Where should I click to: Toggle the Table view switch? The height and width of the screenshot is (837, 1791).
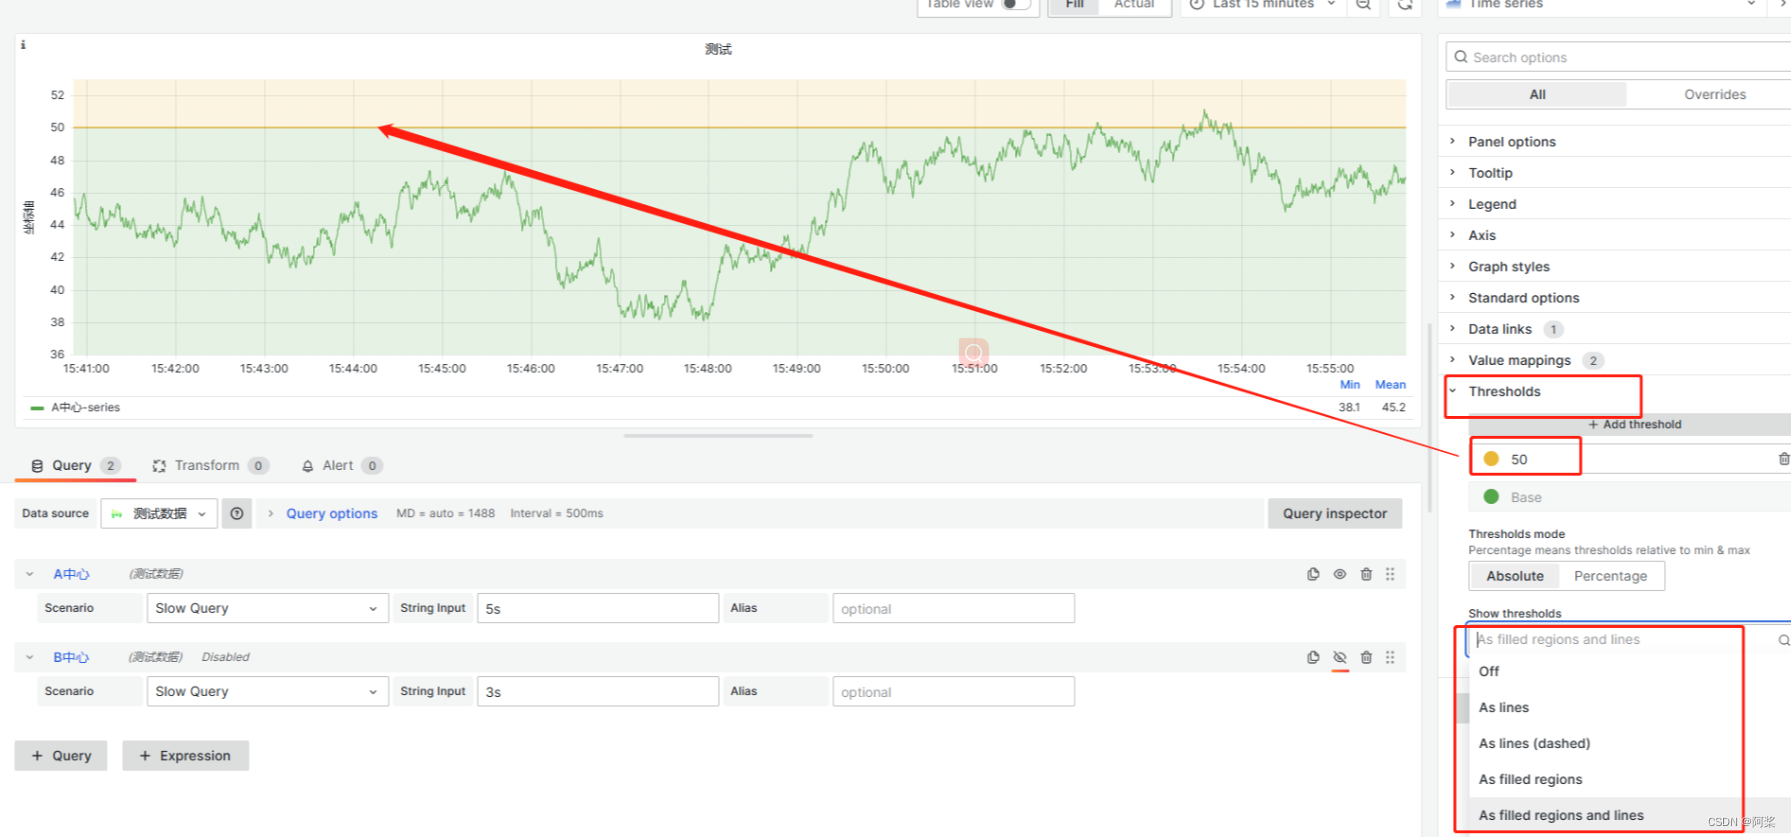click(1015, 4)
